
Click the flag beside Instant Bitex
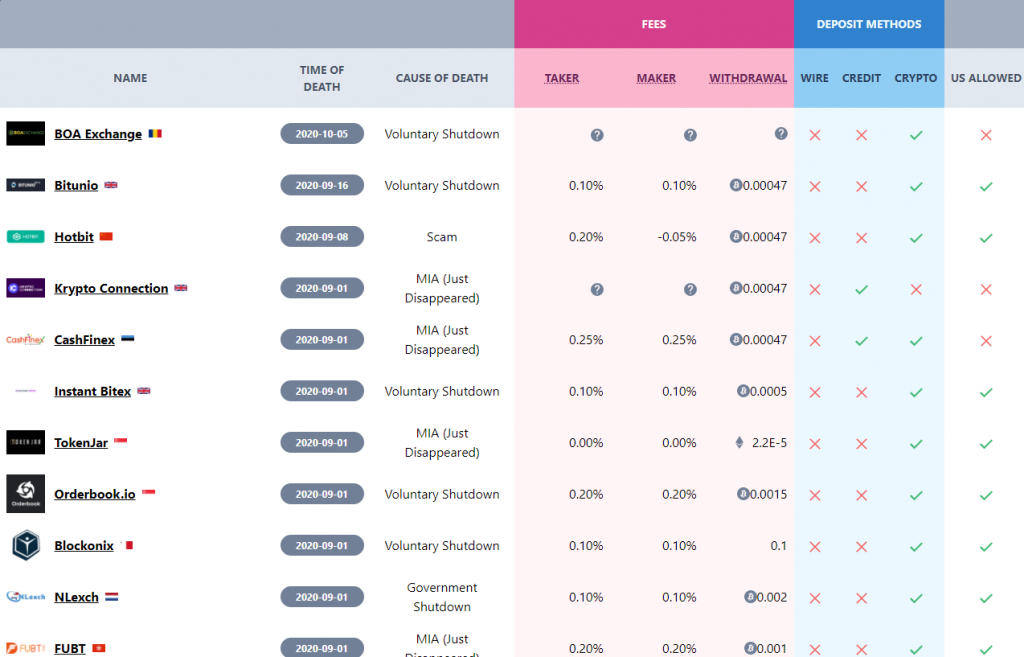click(x=144, y=391)
